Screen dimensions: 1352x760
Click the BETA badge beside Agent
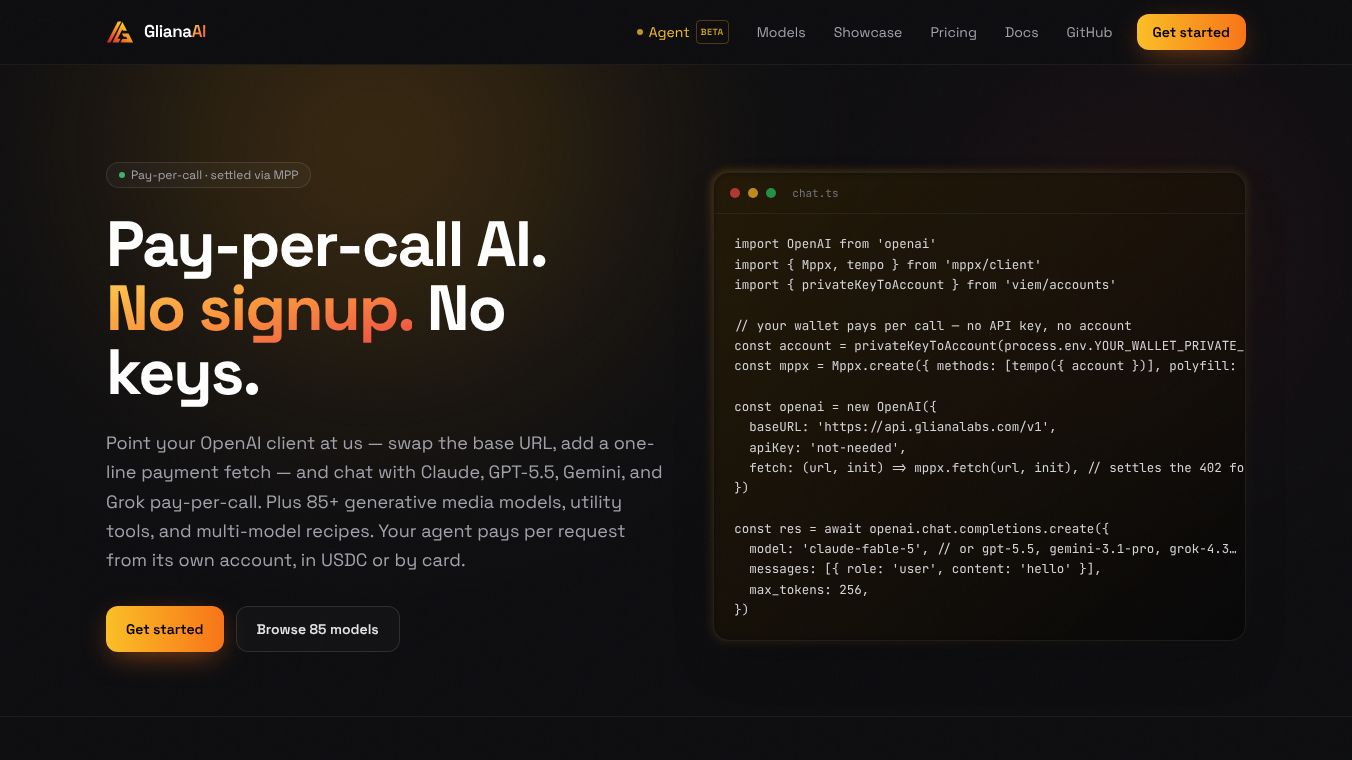tap(712, 32)
